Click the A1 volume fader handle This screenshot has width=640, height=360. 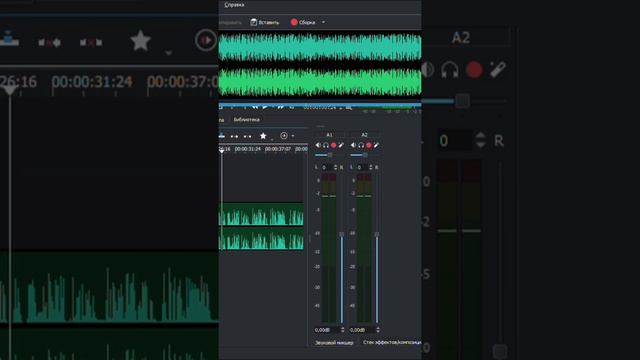342,234
